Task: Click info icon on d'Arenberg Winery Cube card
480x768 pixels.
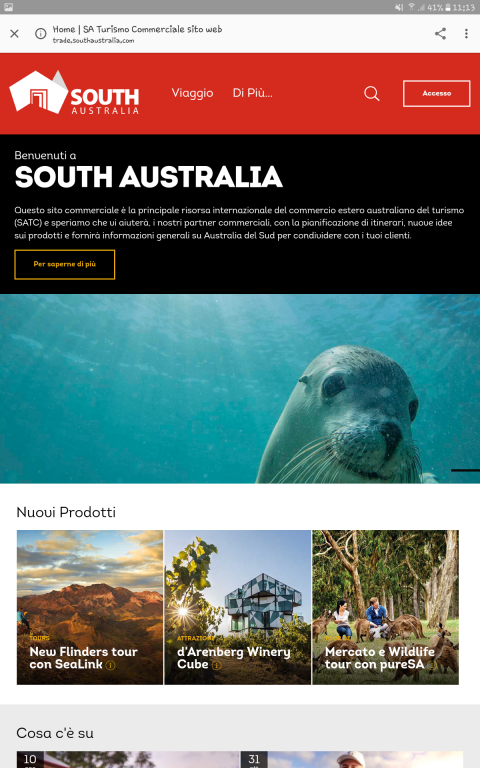Action: (216, 665)
